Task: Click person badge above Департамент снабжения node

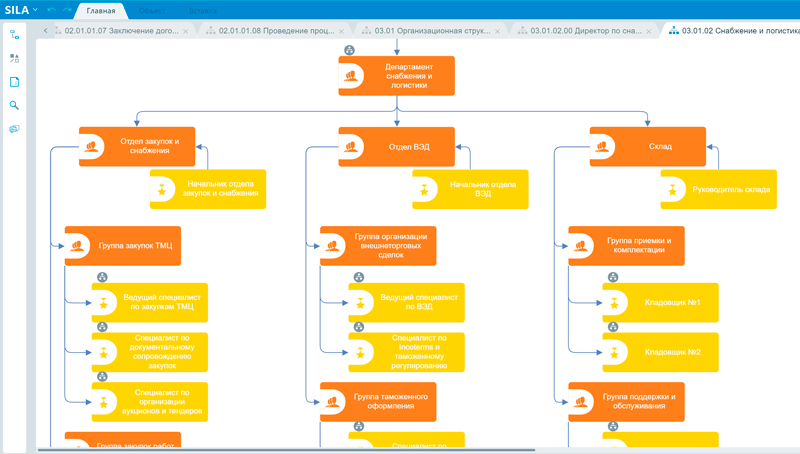Action: pyautogui.click(x=349, y=48)
